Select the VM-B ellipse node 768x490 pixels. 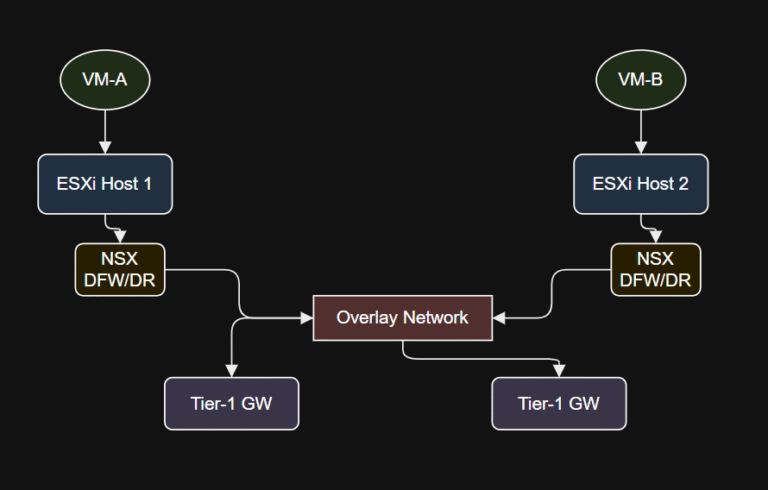tap(641, 79)
